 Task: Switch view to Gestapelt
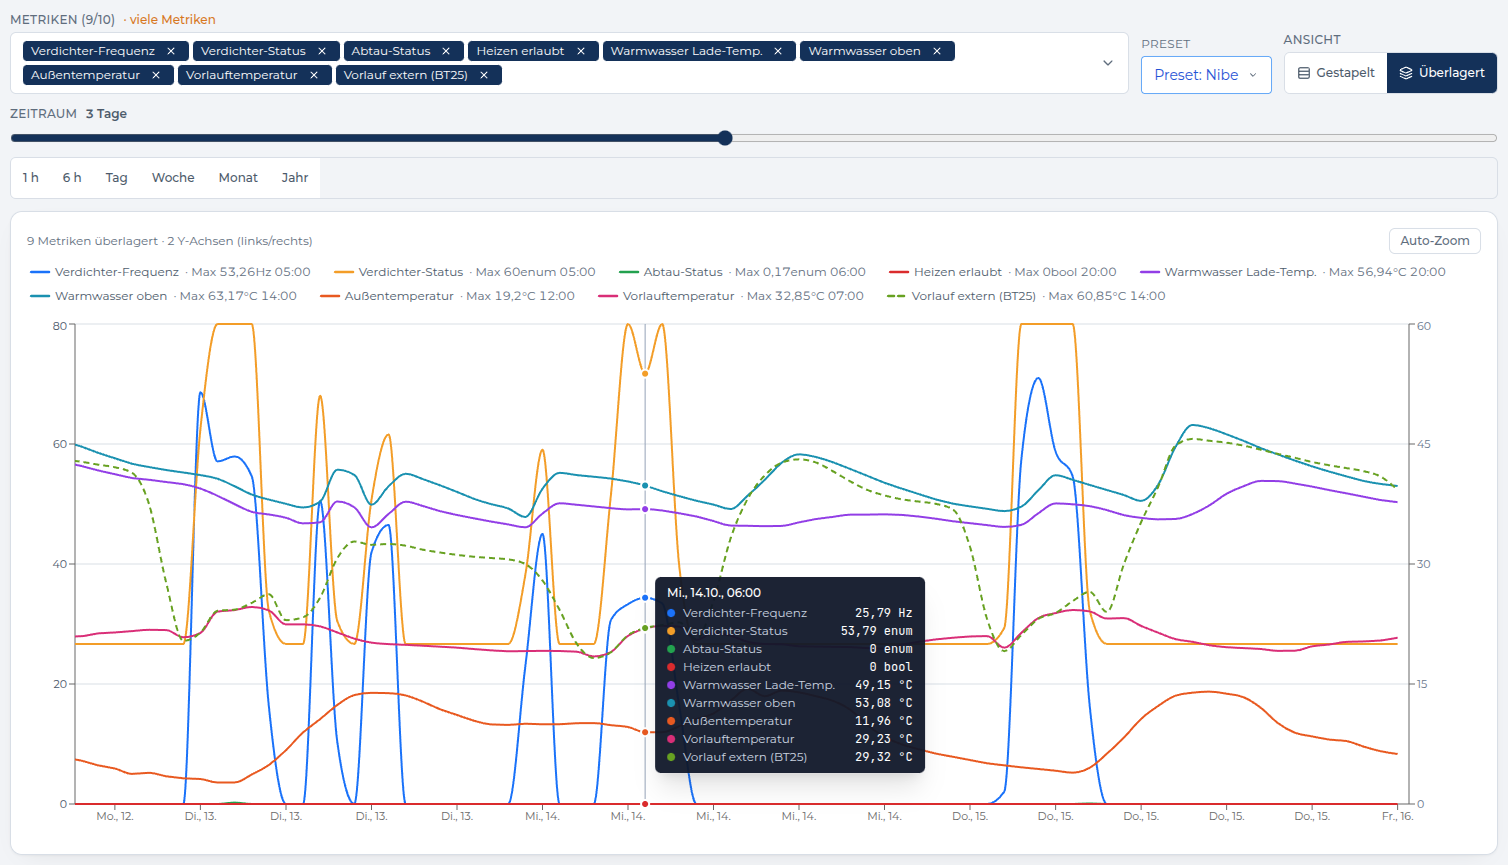tap(1336, 73)
